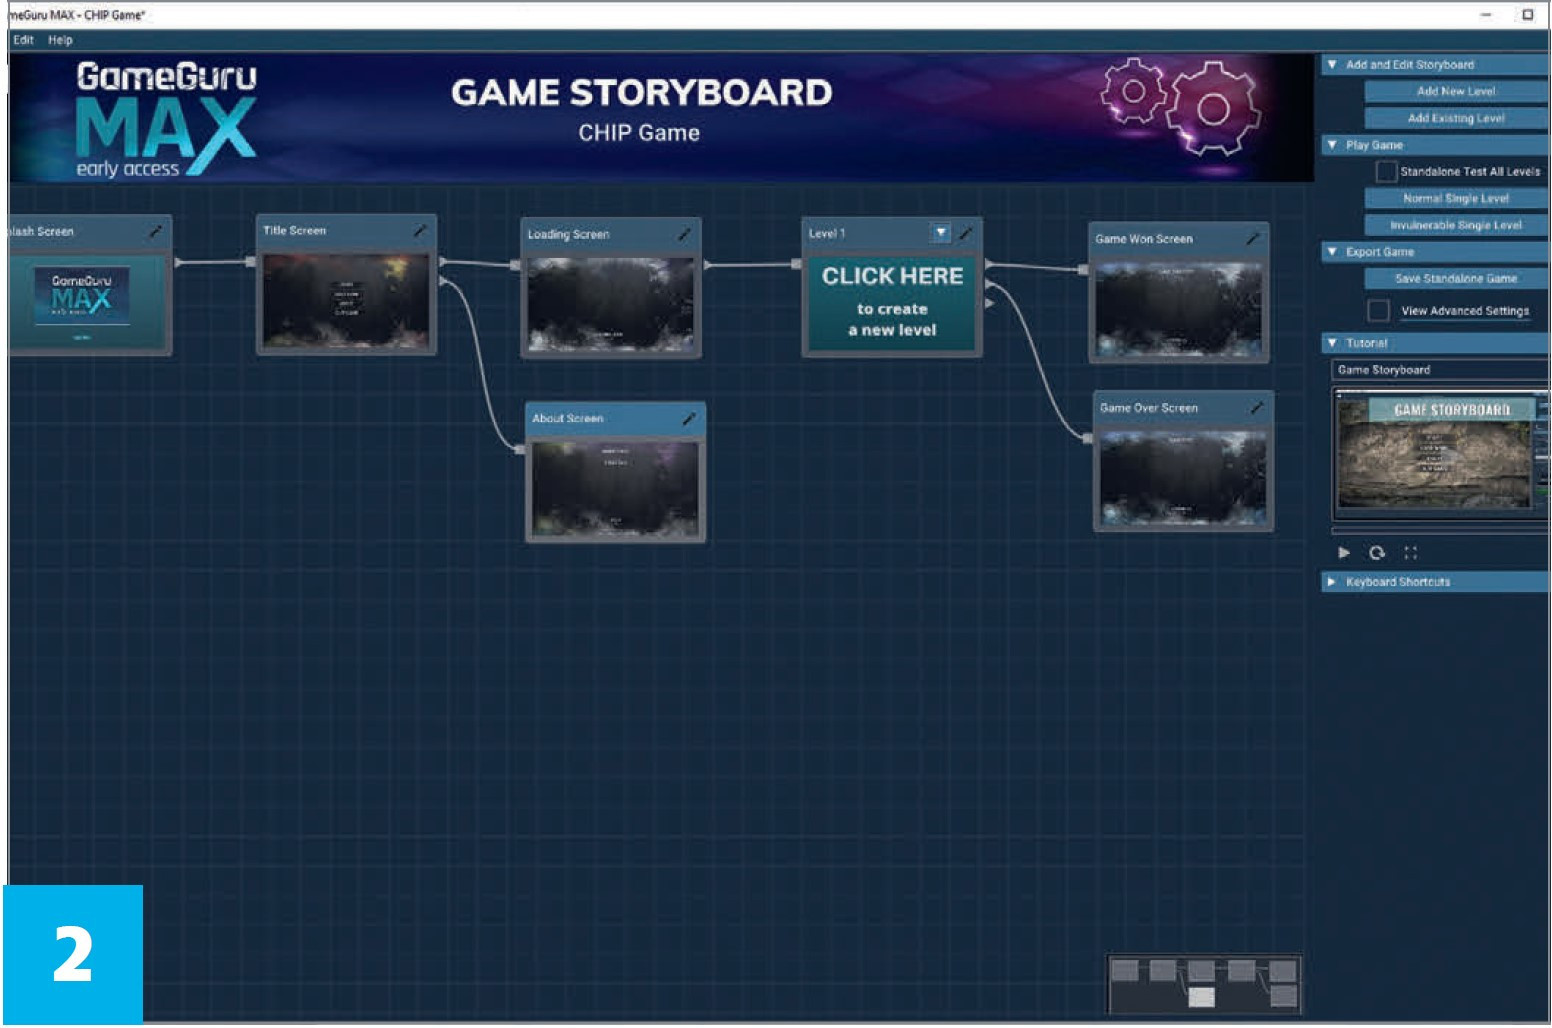1552x1028 pixels.
Task: Select the About Screen thumbnail
Action: click(615, 488)
